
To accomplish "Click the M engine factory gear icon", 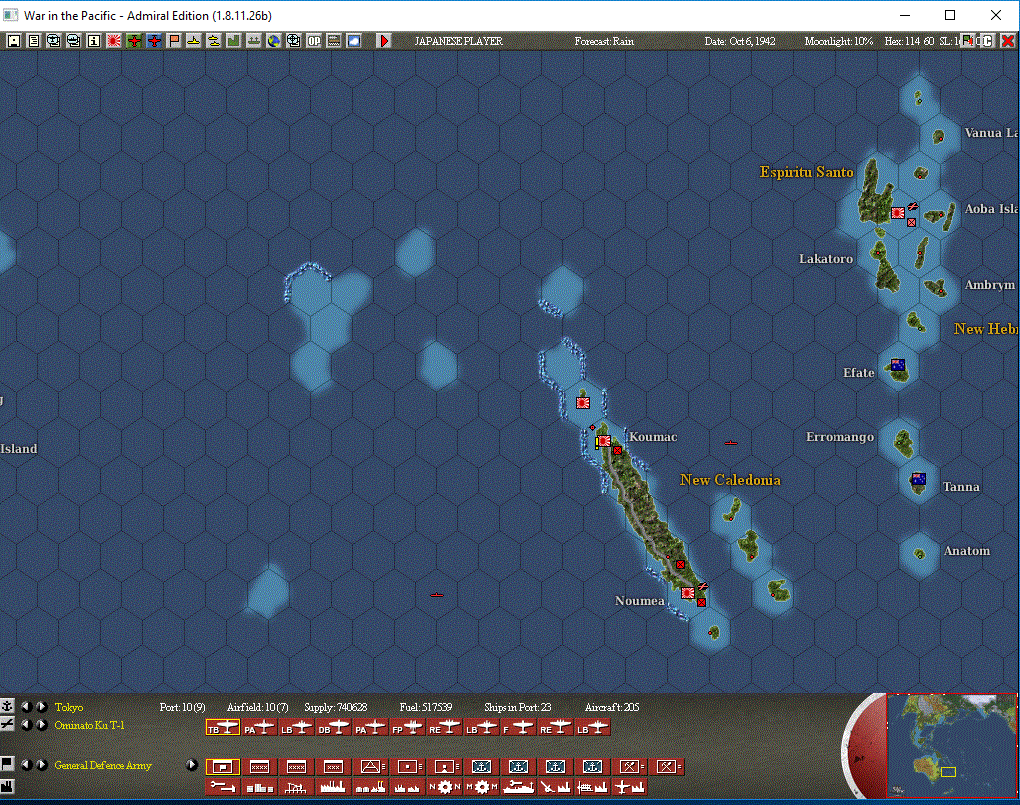I will tap(482, 787).
